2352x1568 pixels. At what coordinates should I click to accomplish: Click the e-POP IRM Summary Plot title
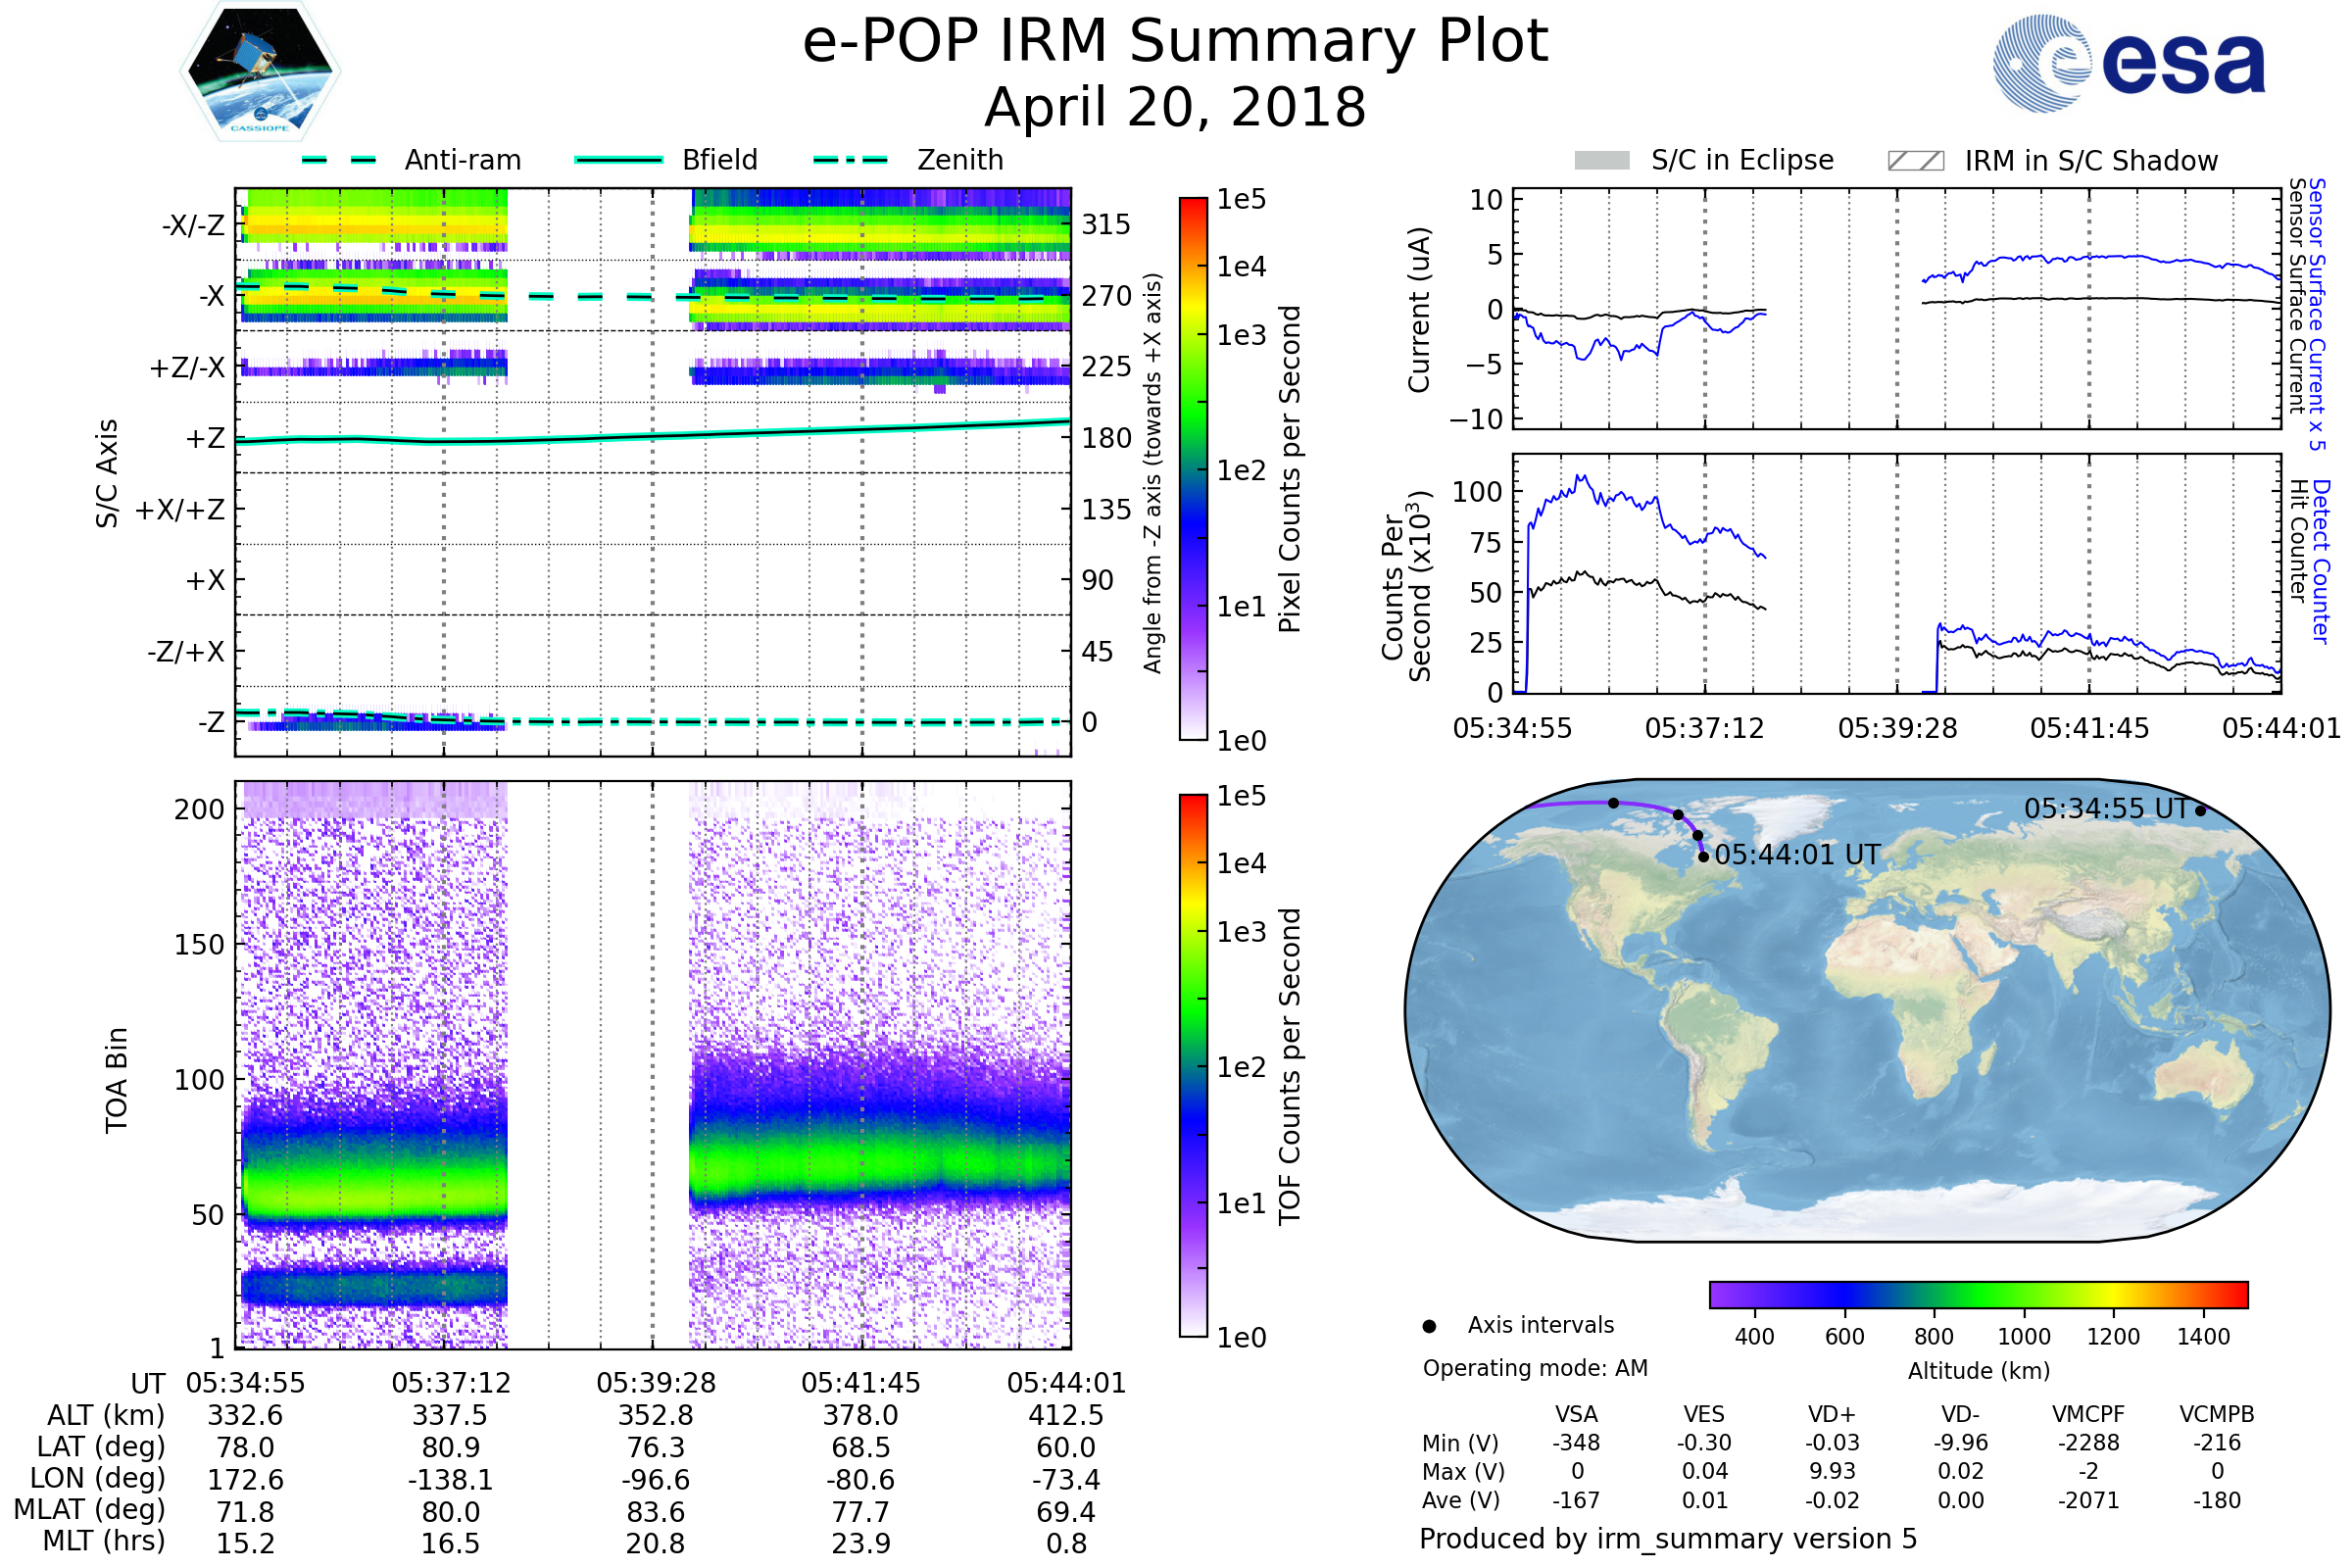click(1175, 42)
